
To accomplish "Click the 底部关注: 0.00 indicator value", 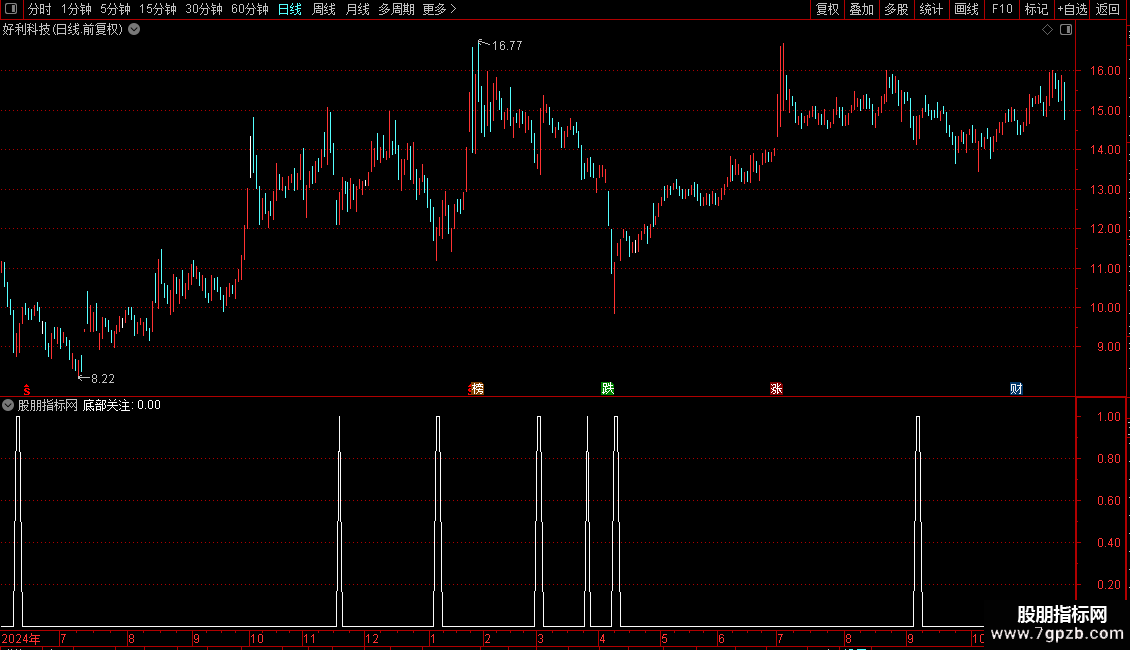I will [x=122, y=405].
